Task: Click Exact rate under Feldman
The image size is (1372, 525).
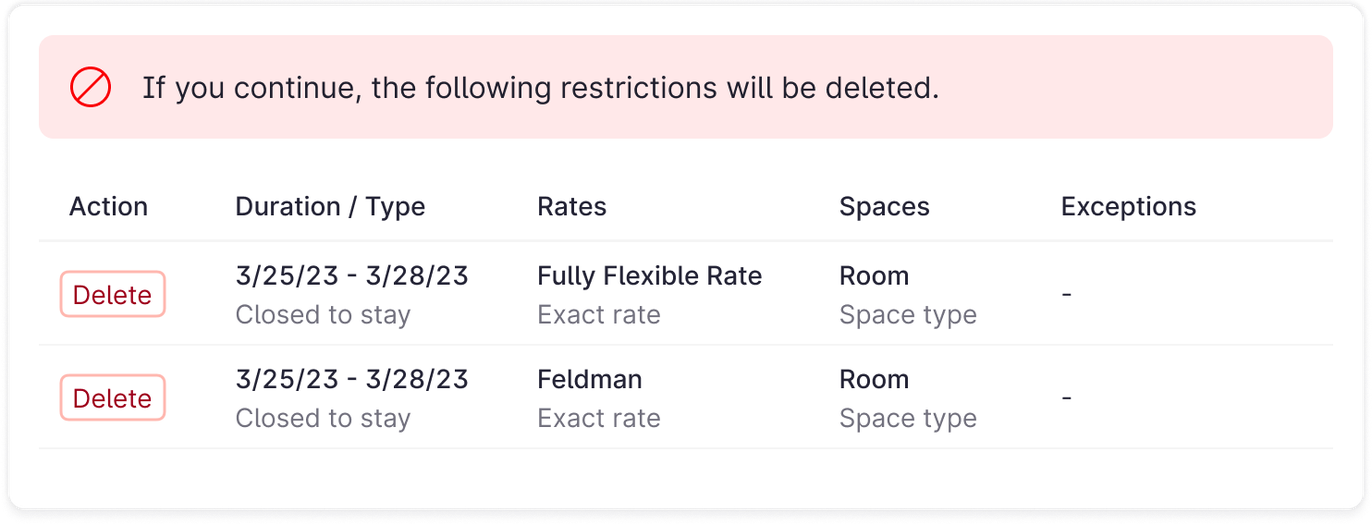Action: (599, 418)
